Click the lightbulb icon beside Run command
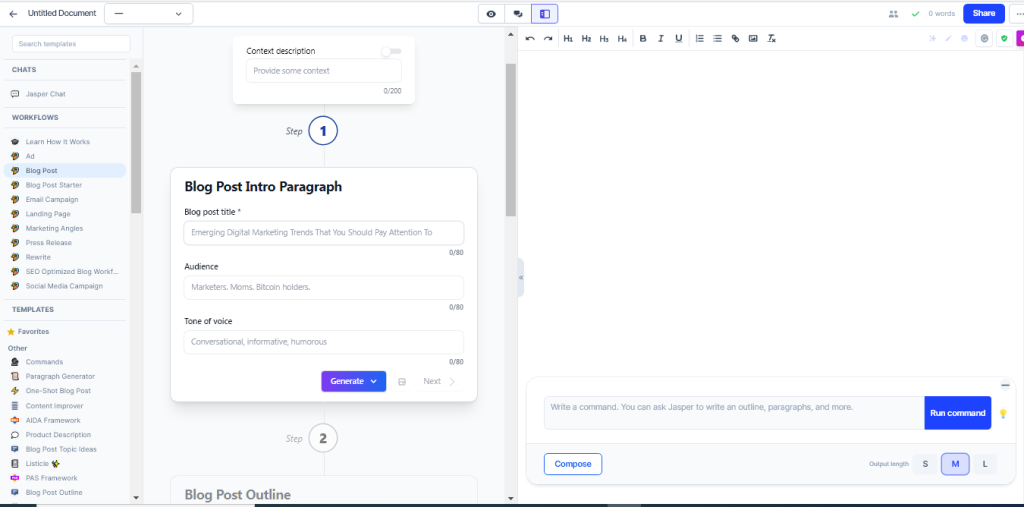Viewport: 1024px width, 507px height. click(1003, 414)
